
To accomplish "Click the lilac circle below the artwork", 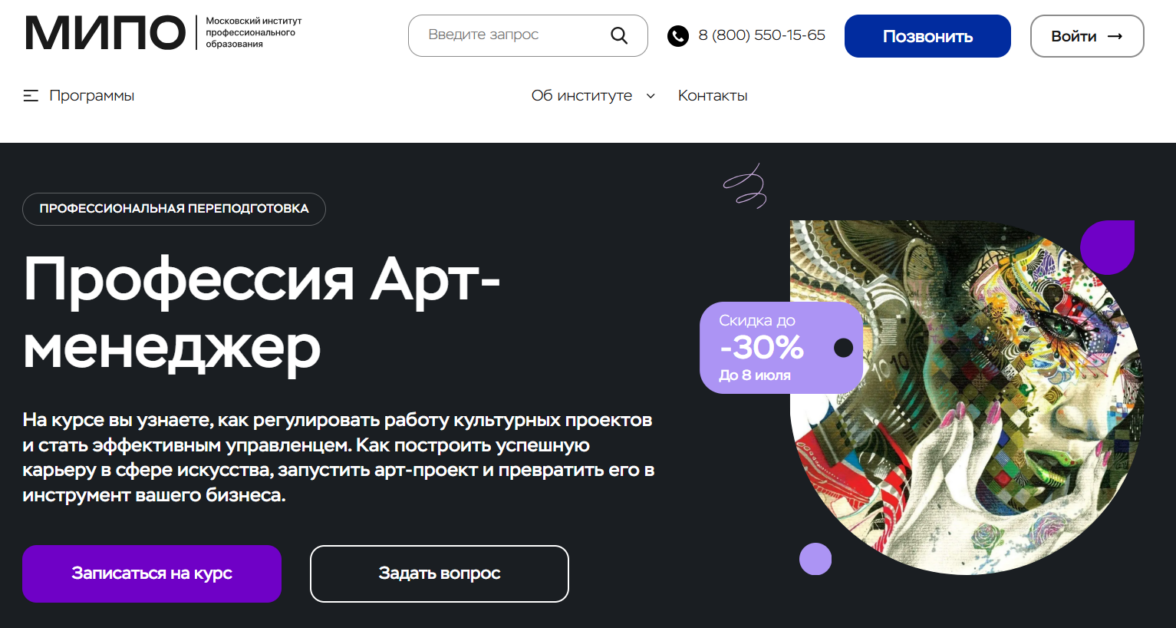I will [x=815, y=559].
